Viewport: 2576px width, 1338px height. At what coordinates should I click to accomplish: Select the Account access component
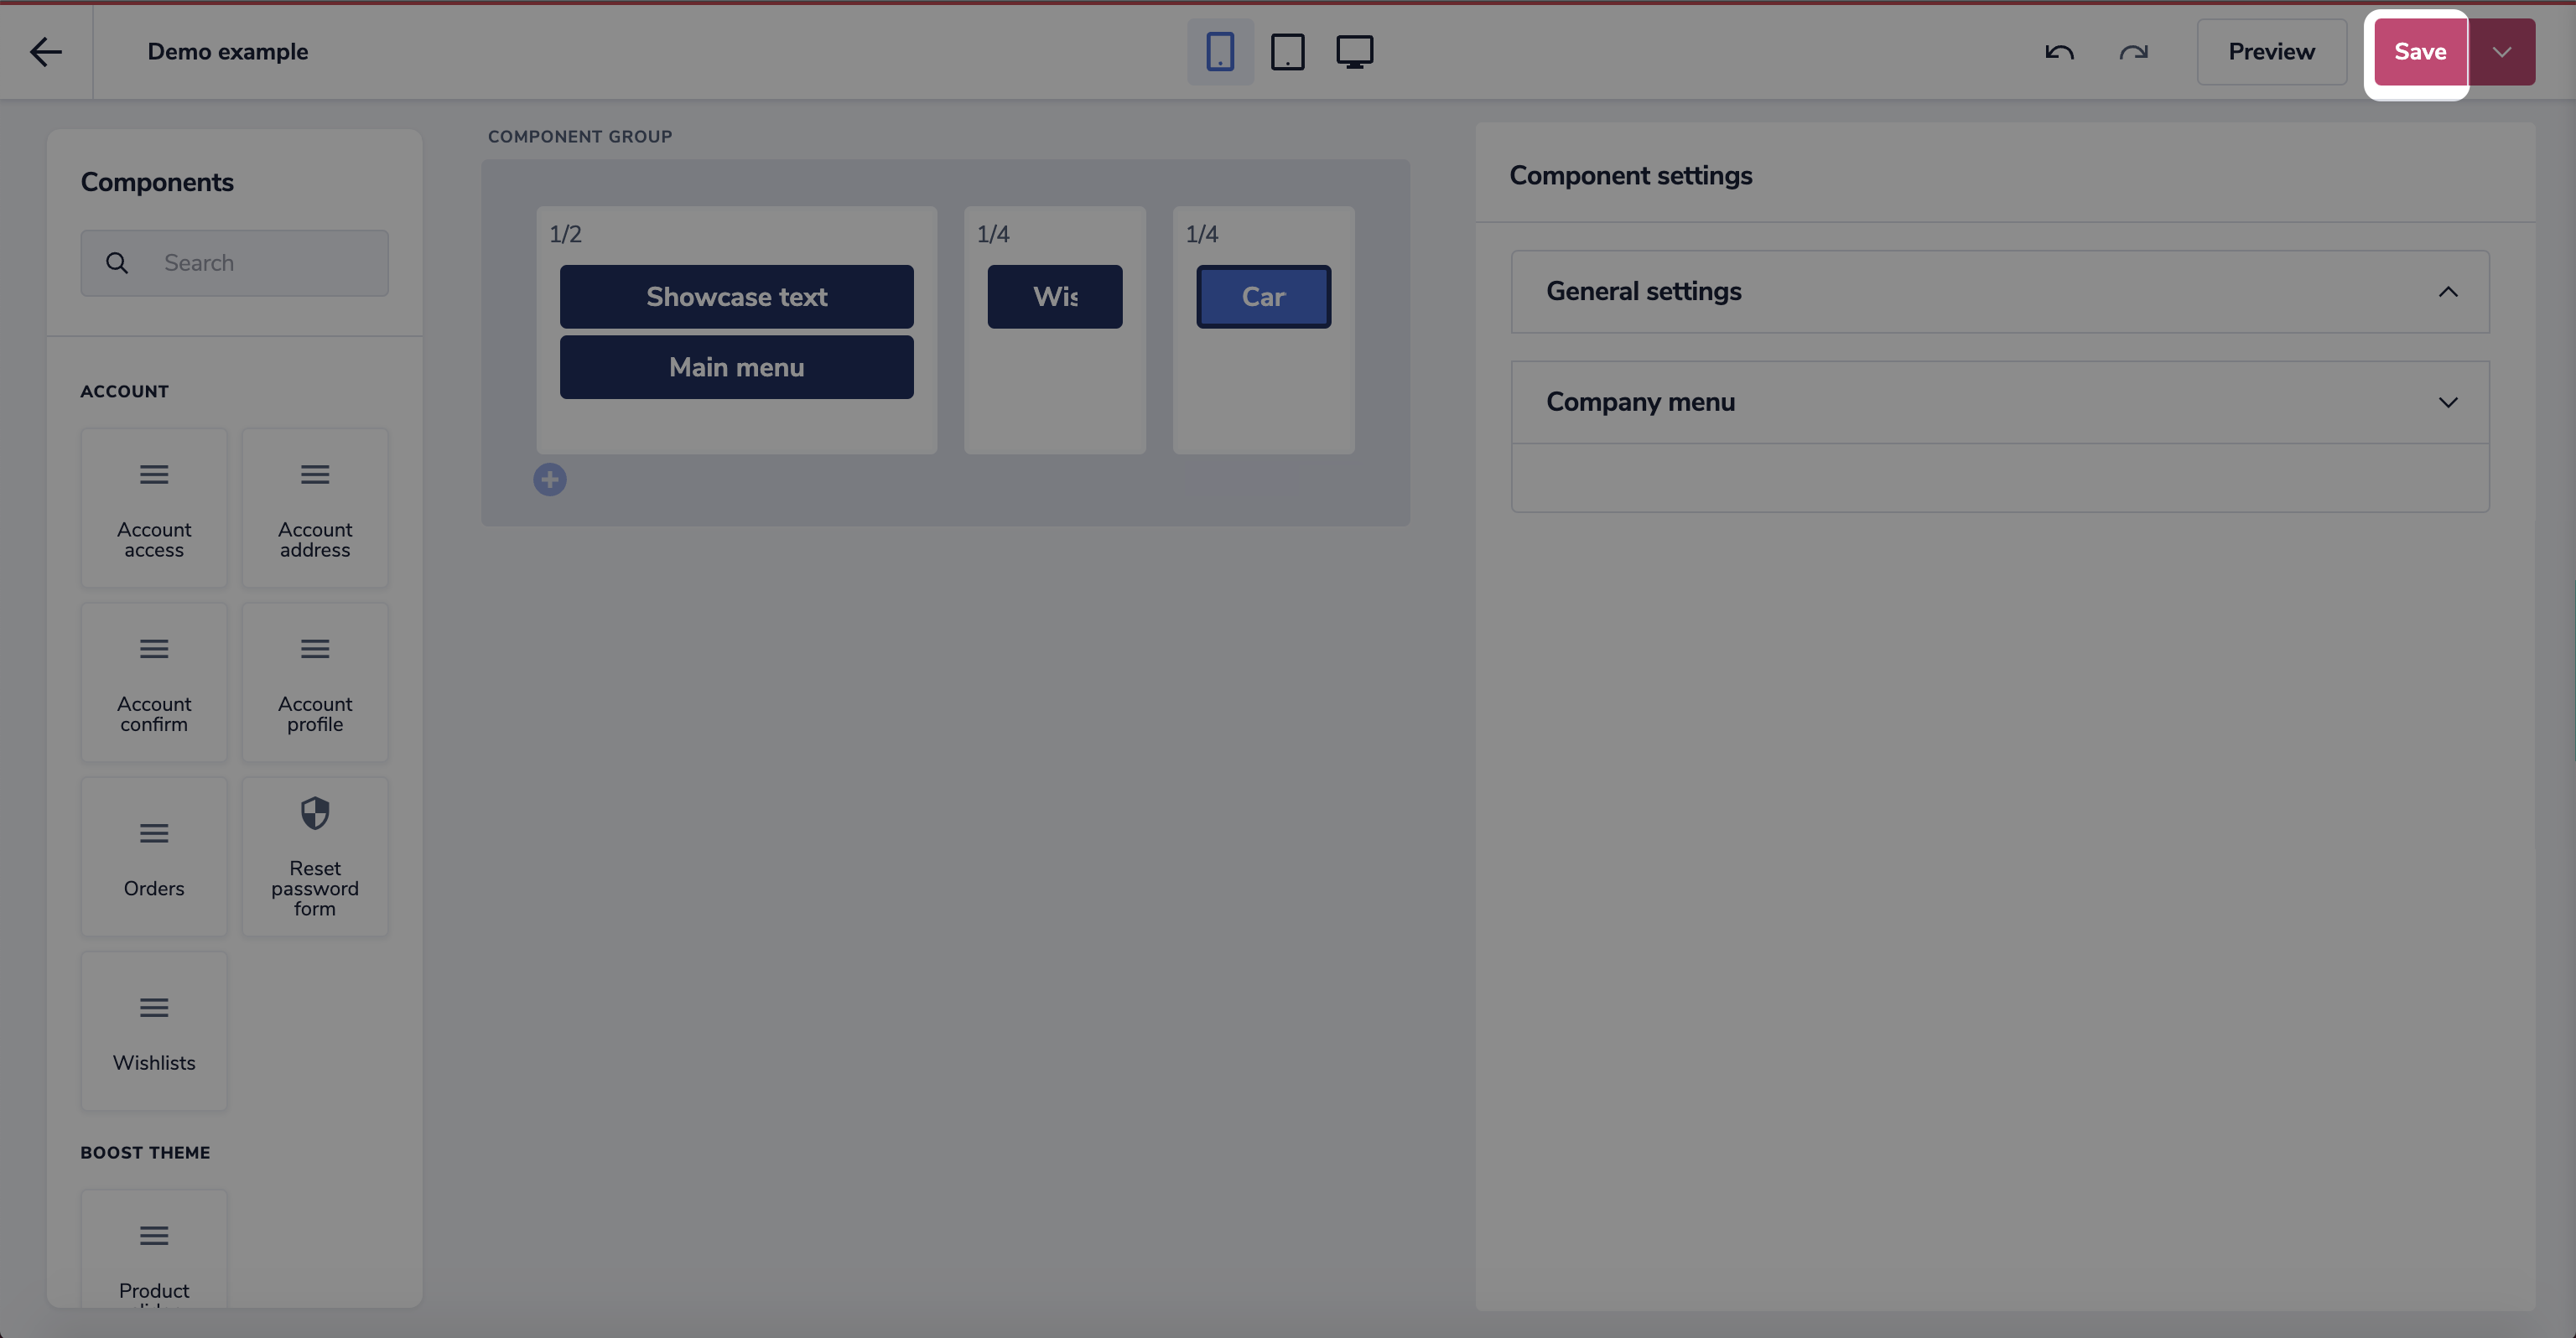154,507
